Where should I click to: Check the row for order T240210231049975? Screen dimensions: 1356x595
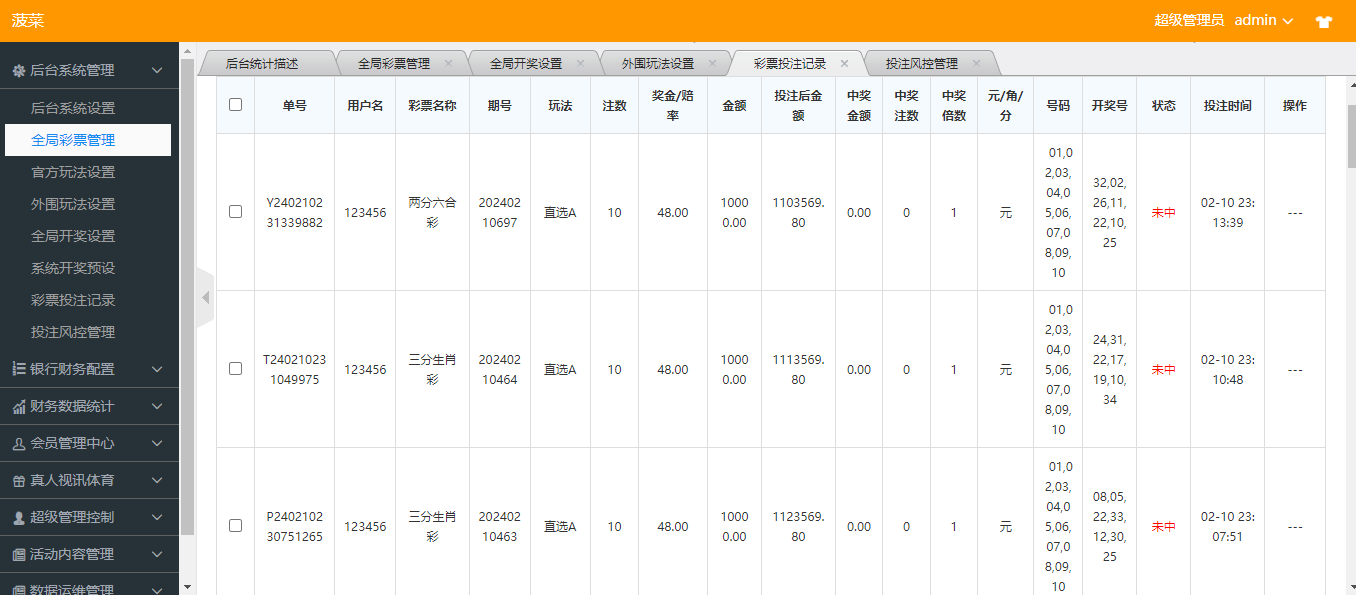pos(235,369)
